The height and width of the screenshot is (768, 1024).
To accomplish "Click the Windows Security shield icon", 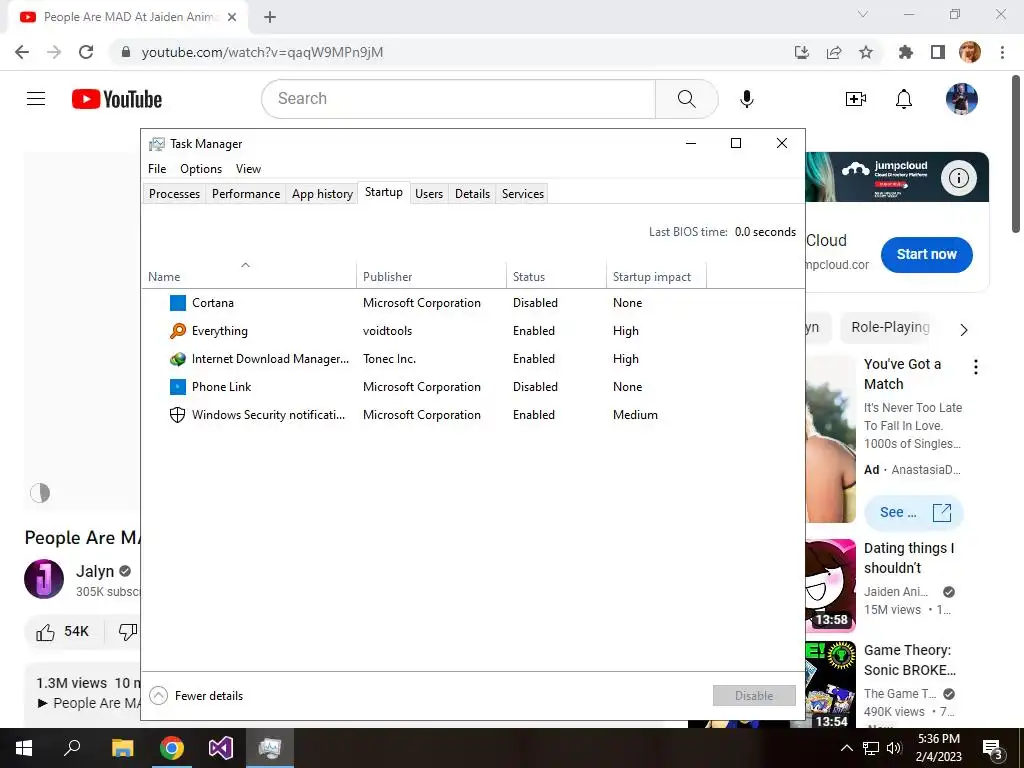I will click(x=178, y=415).
